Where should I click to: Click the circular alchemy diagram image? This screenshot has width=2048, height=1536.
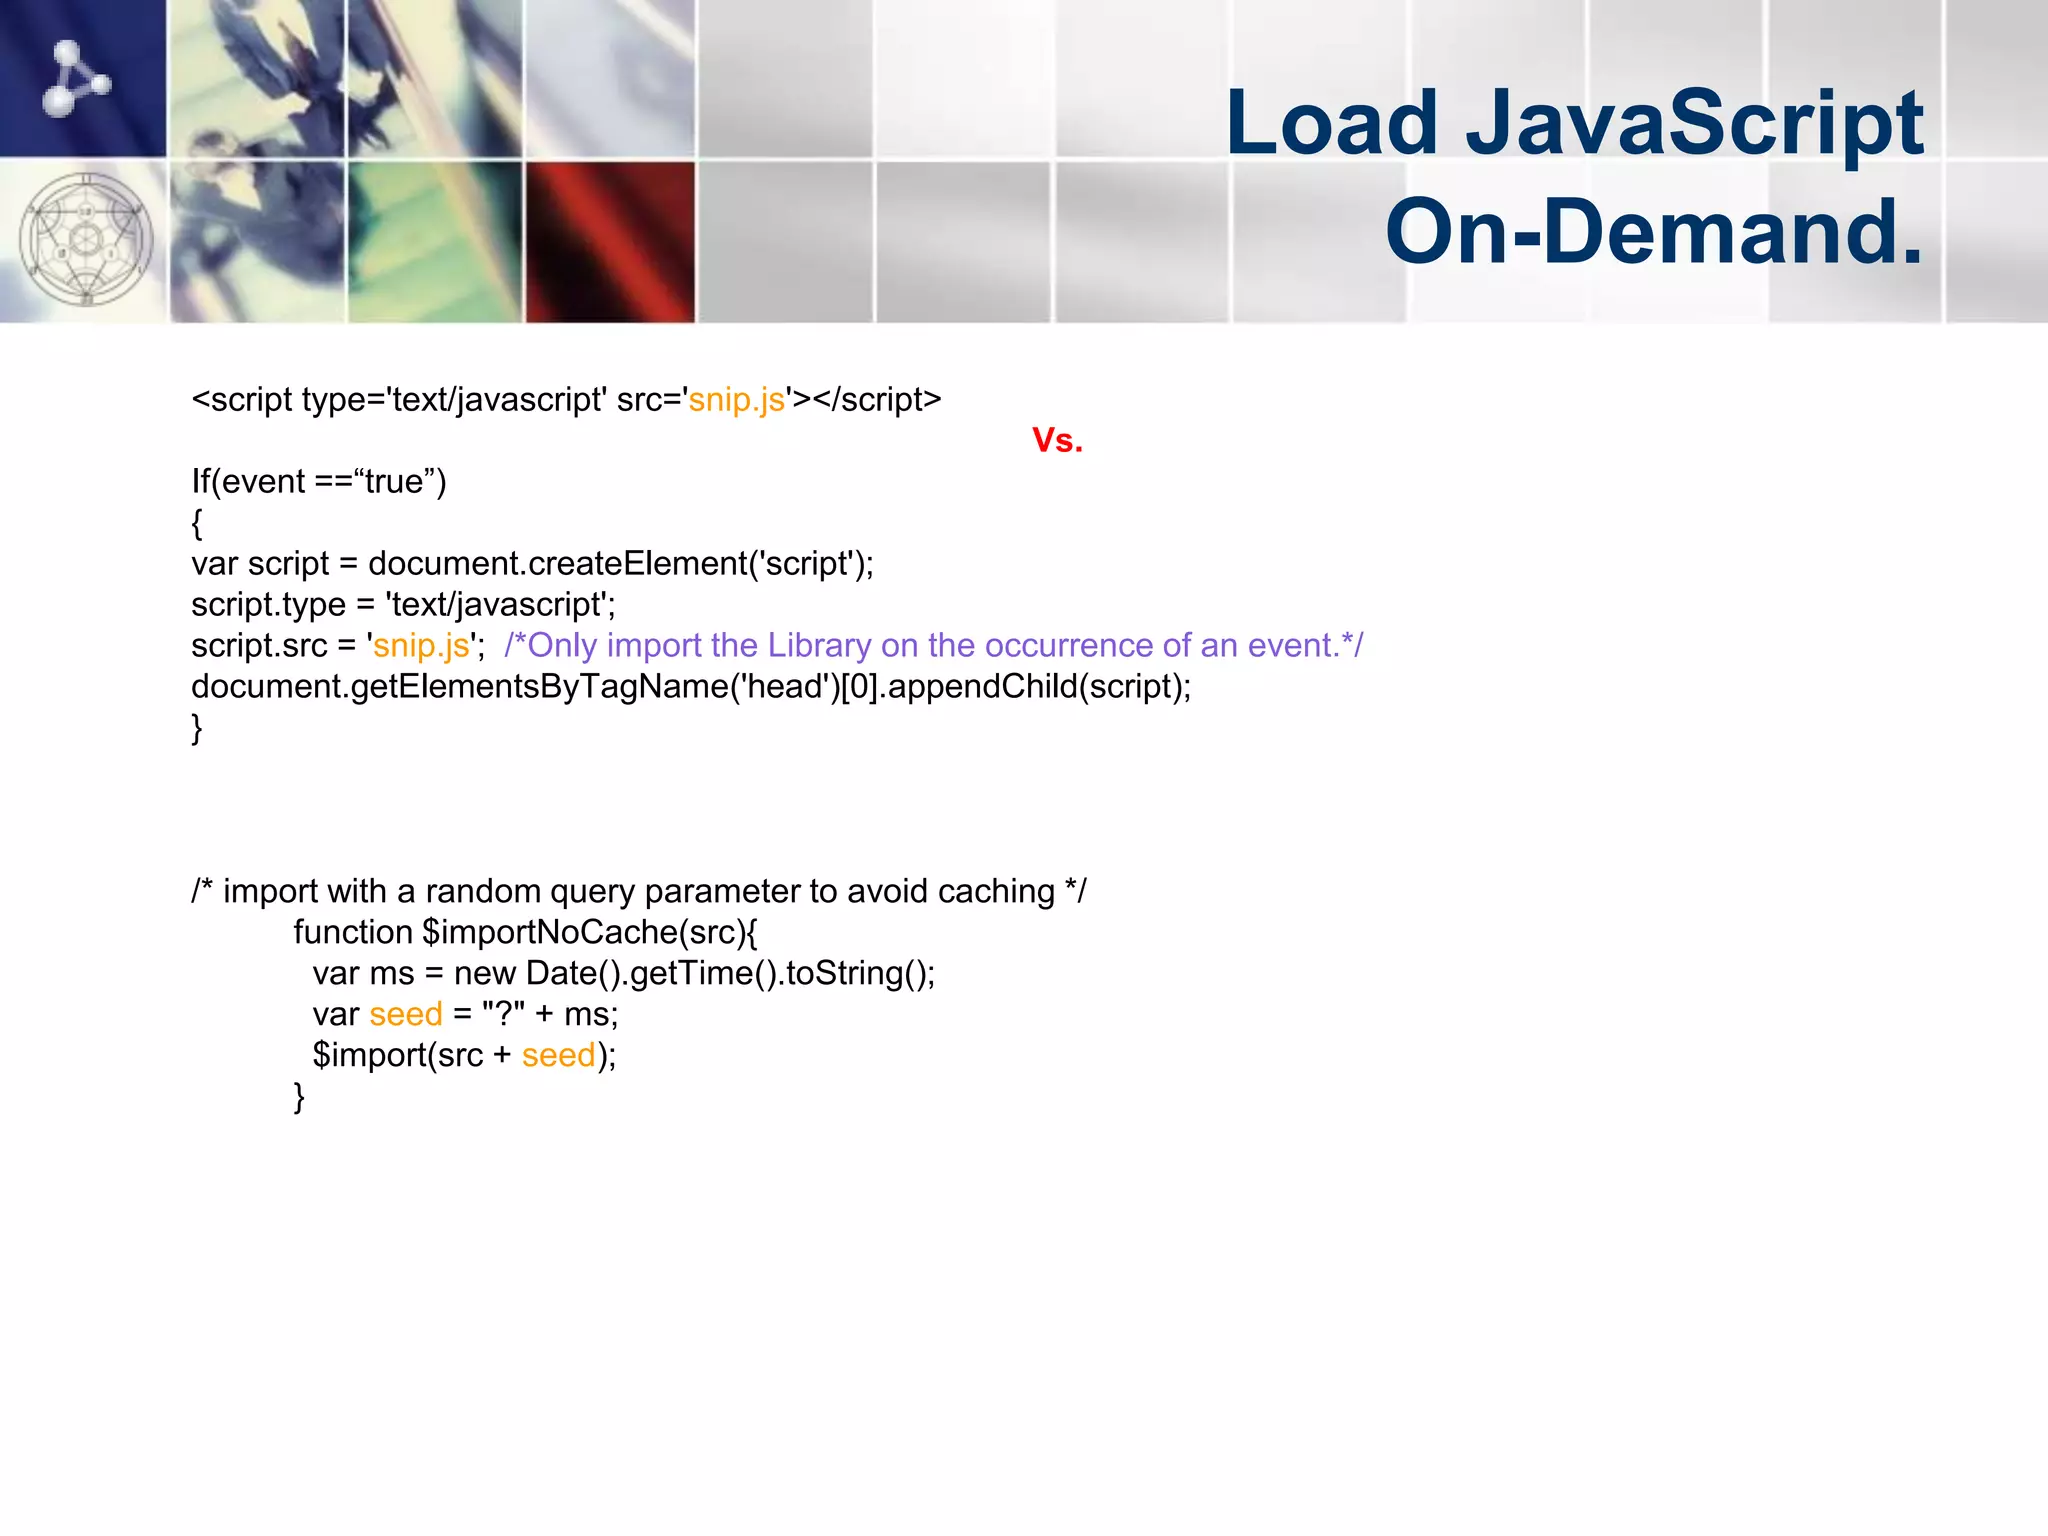(x=86, y=240)
